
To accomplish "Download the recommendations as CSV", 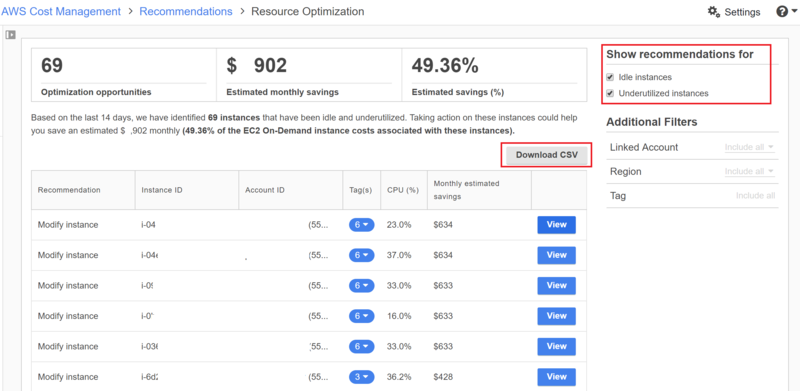I will [x=547, y=155].
